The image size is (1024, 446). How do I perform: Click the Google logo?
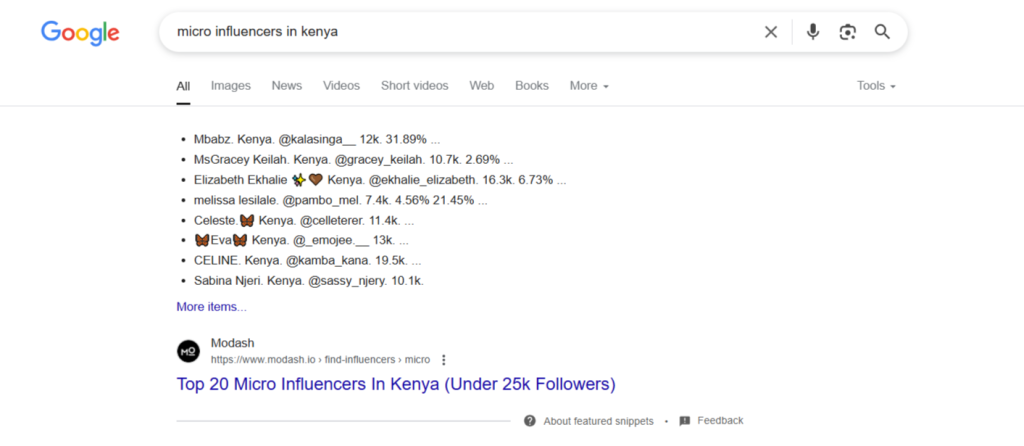tap(80, 33)
